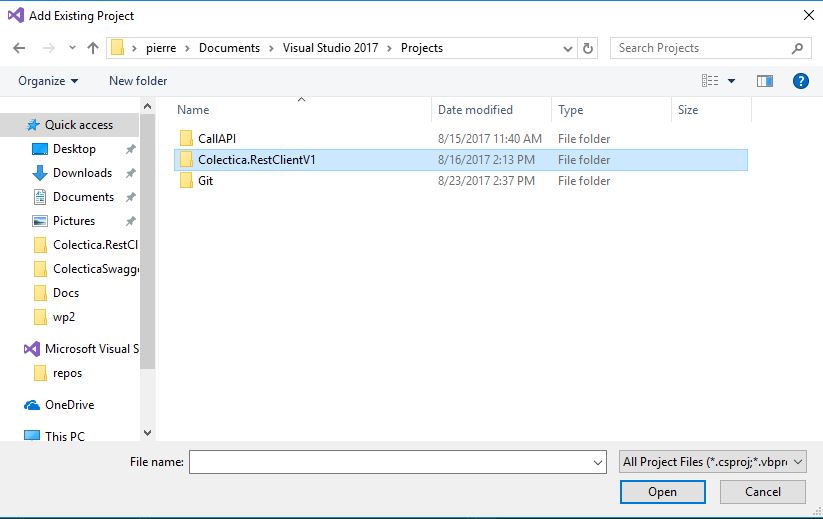The width and height of the screenshot is (823, 519).
Task: Click the address bar folder icon
Action: (118, 48)
